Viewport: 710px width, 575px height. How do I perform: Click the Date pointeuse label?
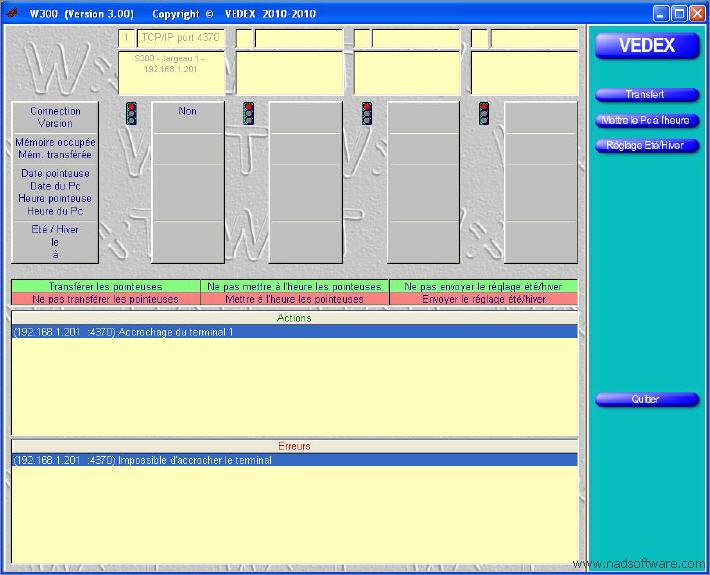pos(55,173)
